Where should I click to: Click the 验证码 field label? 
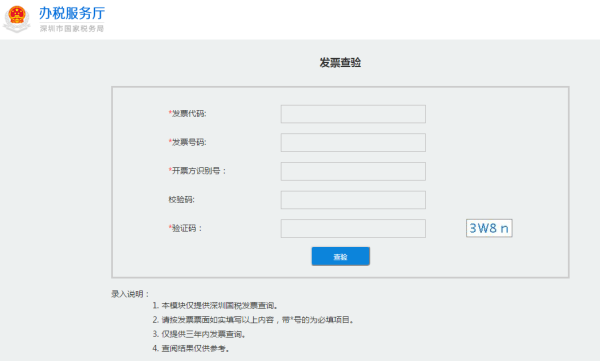[185, 228]
